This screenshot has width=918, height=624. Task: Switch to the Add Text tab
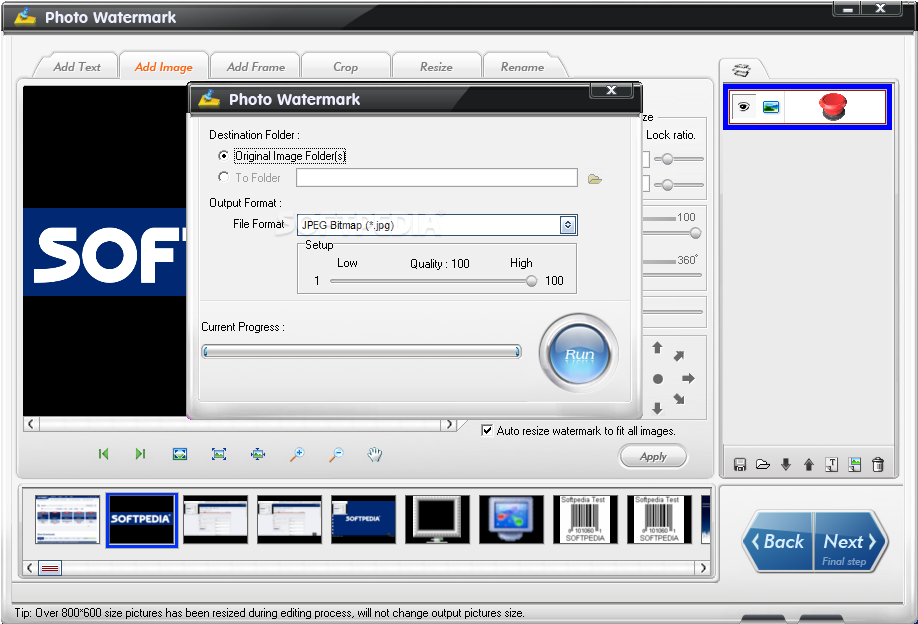pos(77,67)
